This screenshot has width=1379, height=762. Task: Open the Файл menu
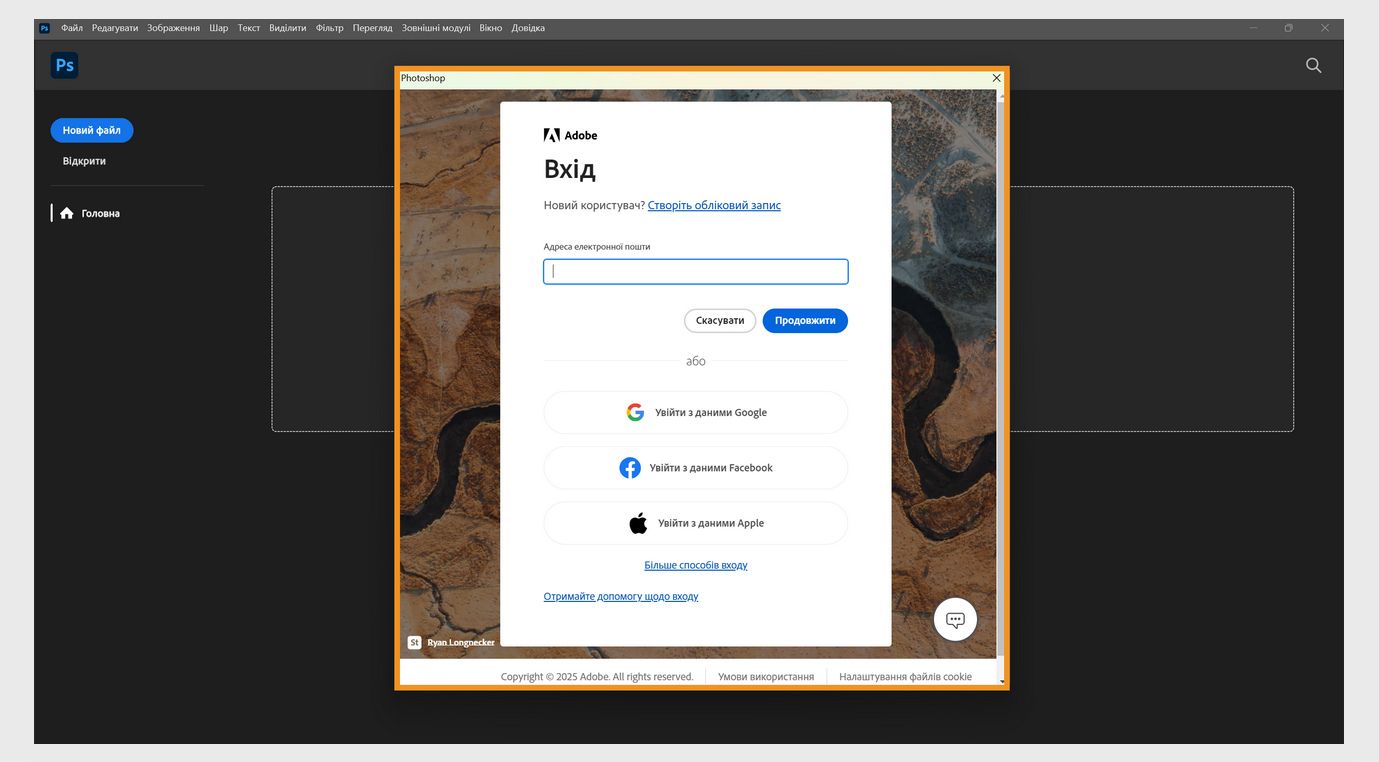(x=72, y=28)
